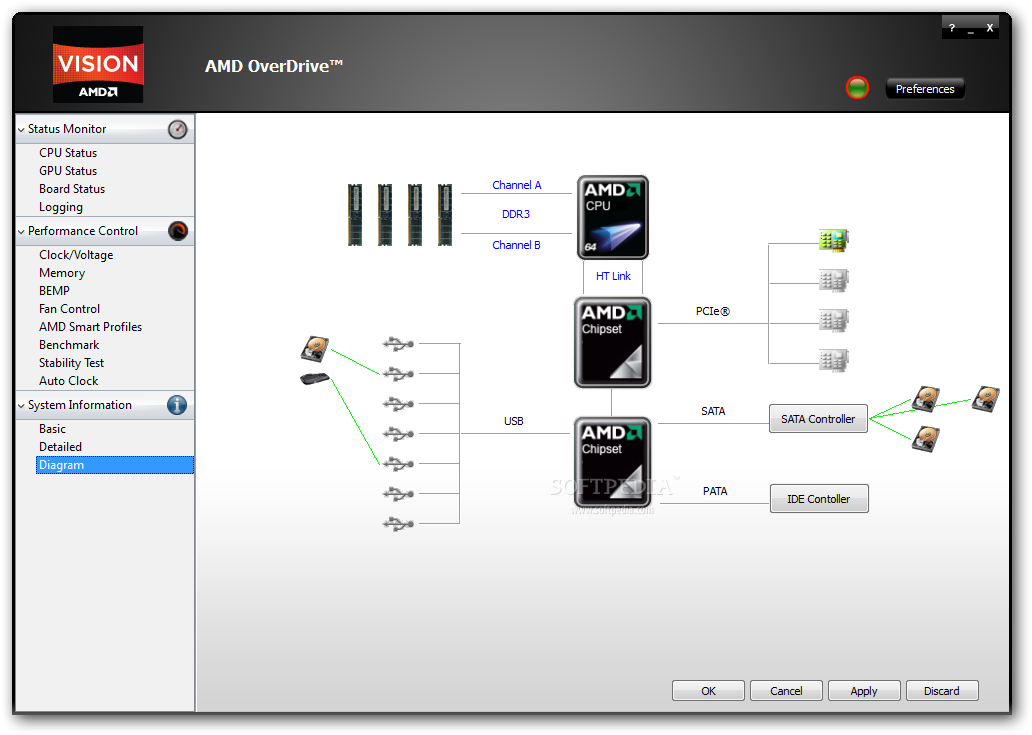
Task: Click the Channel A label
Action: [517, 186]
